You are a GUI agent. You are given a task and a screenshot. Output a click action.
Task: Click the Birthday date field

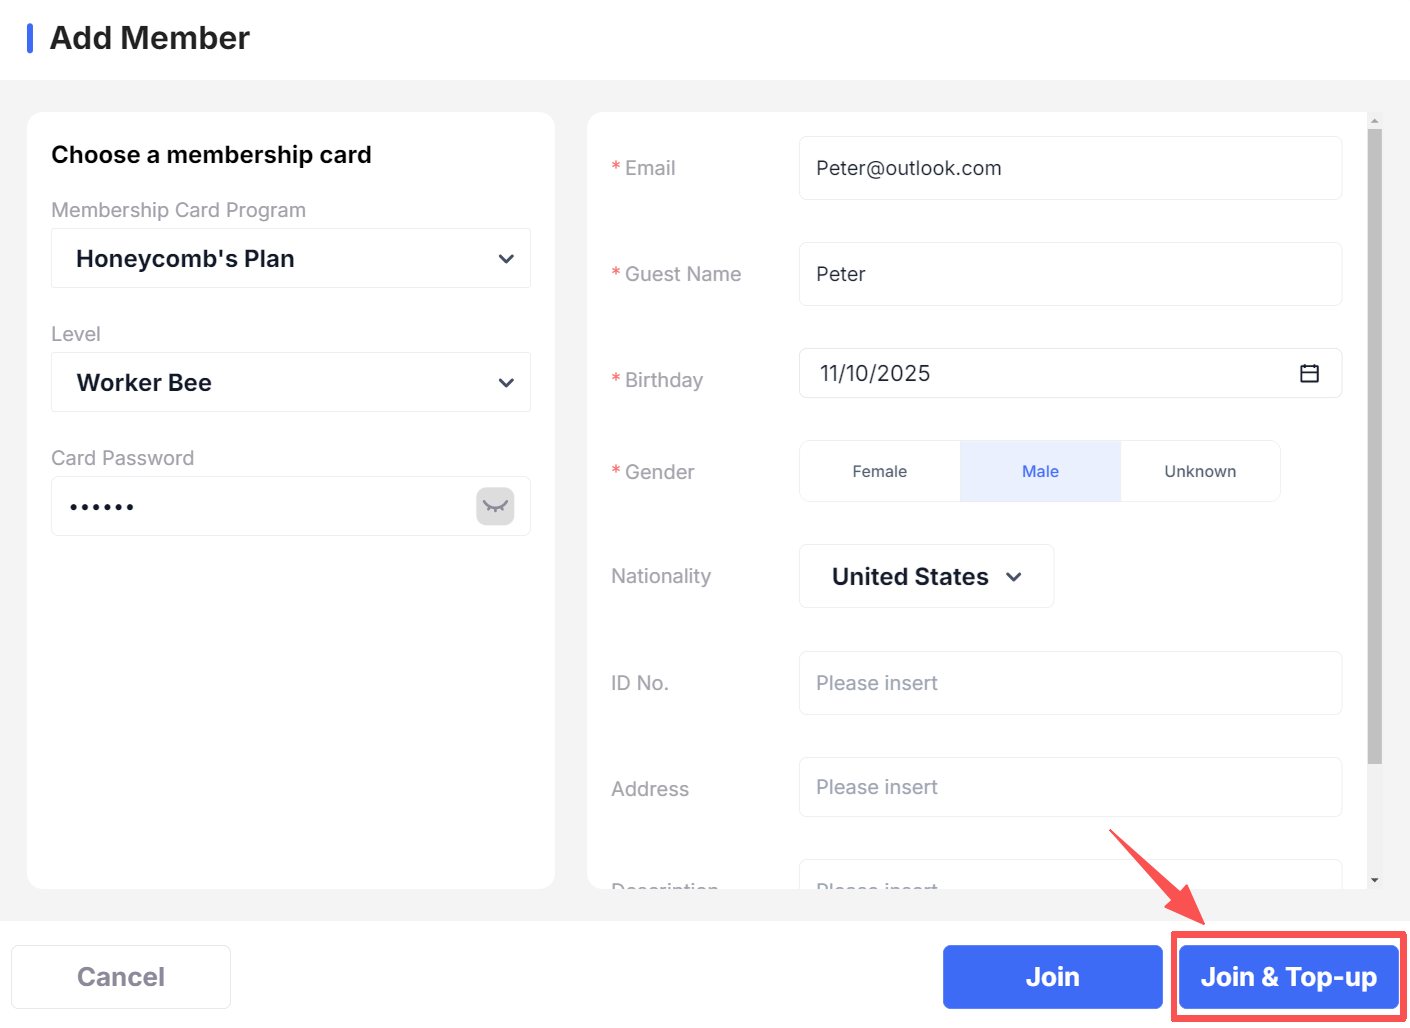[x=1040, y=373]
